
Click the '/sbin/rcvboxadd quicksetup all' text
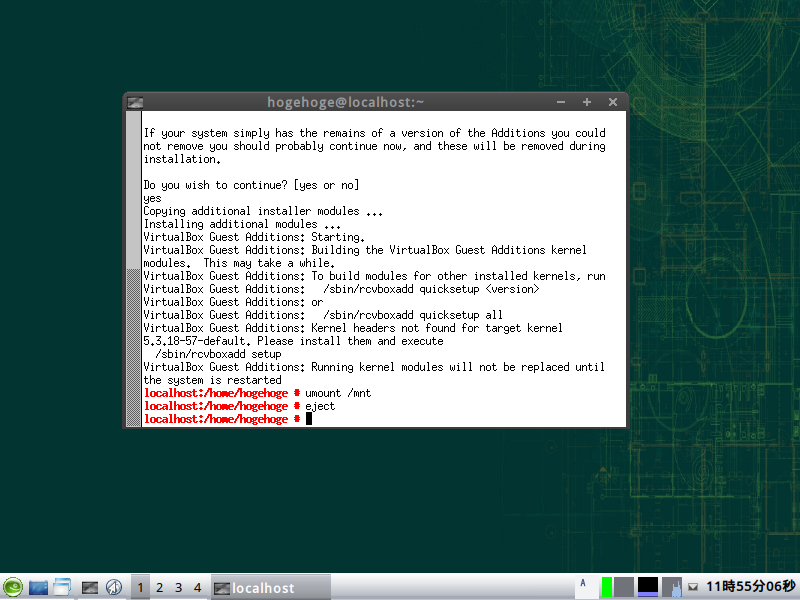tap(413, 315)
